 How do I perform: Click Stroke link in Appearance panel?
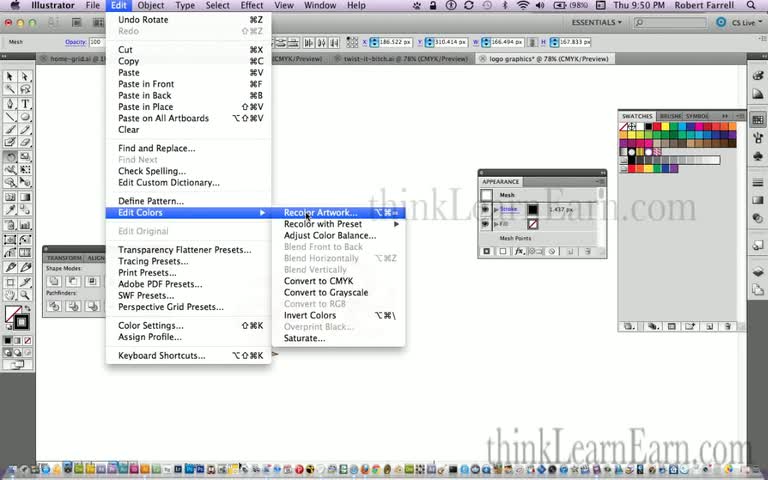[508, 210]
